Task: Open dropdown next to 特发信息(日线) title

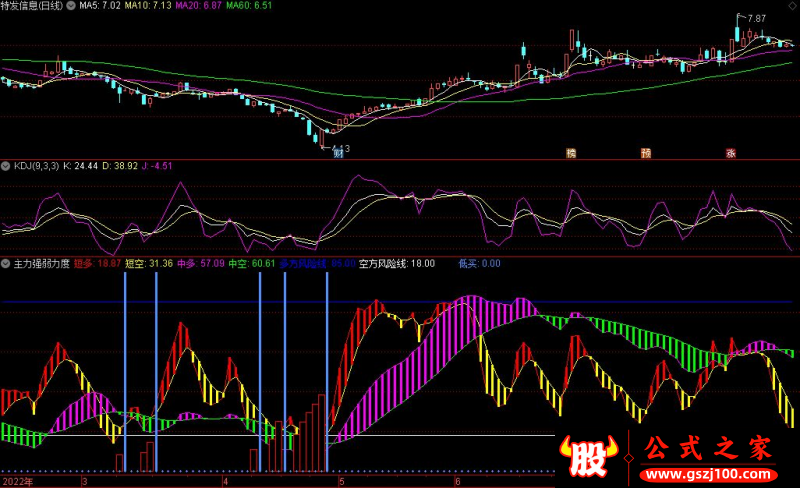Action: [71, 6]
